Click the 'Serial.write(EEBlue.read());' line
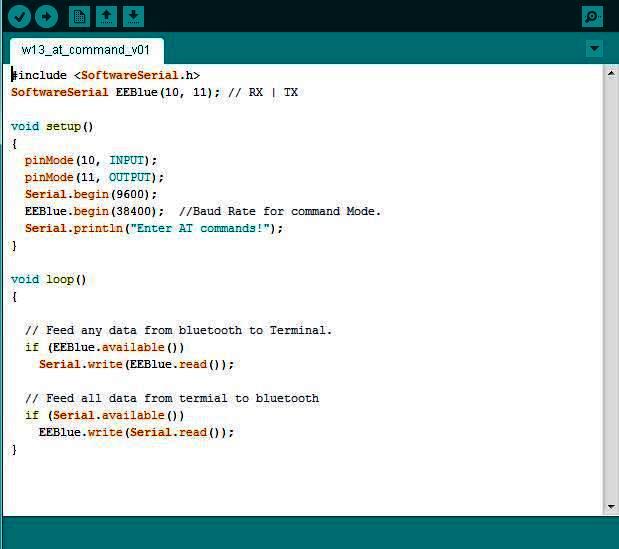Image resolution: width=619 pixels, height=549 pixels. [x=136, y=364]
